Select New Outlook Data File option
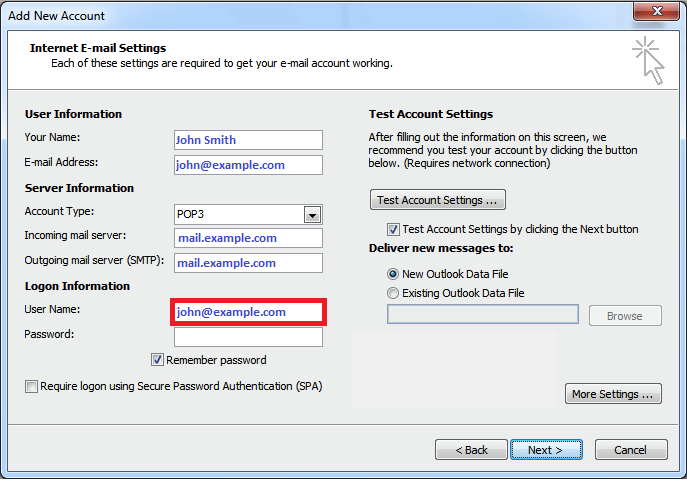Viewport: 687px width, 480px height. (x=393, y=274)
